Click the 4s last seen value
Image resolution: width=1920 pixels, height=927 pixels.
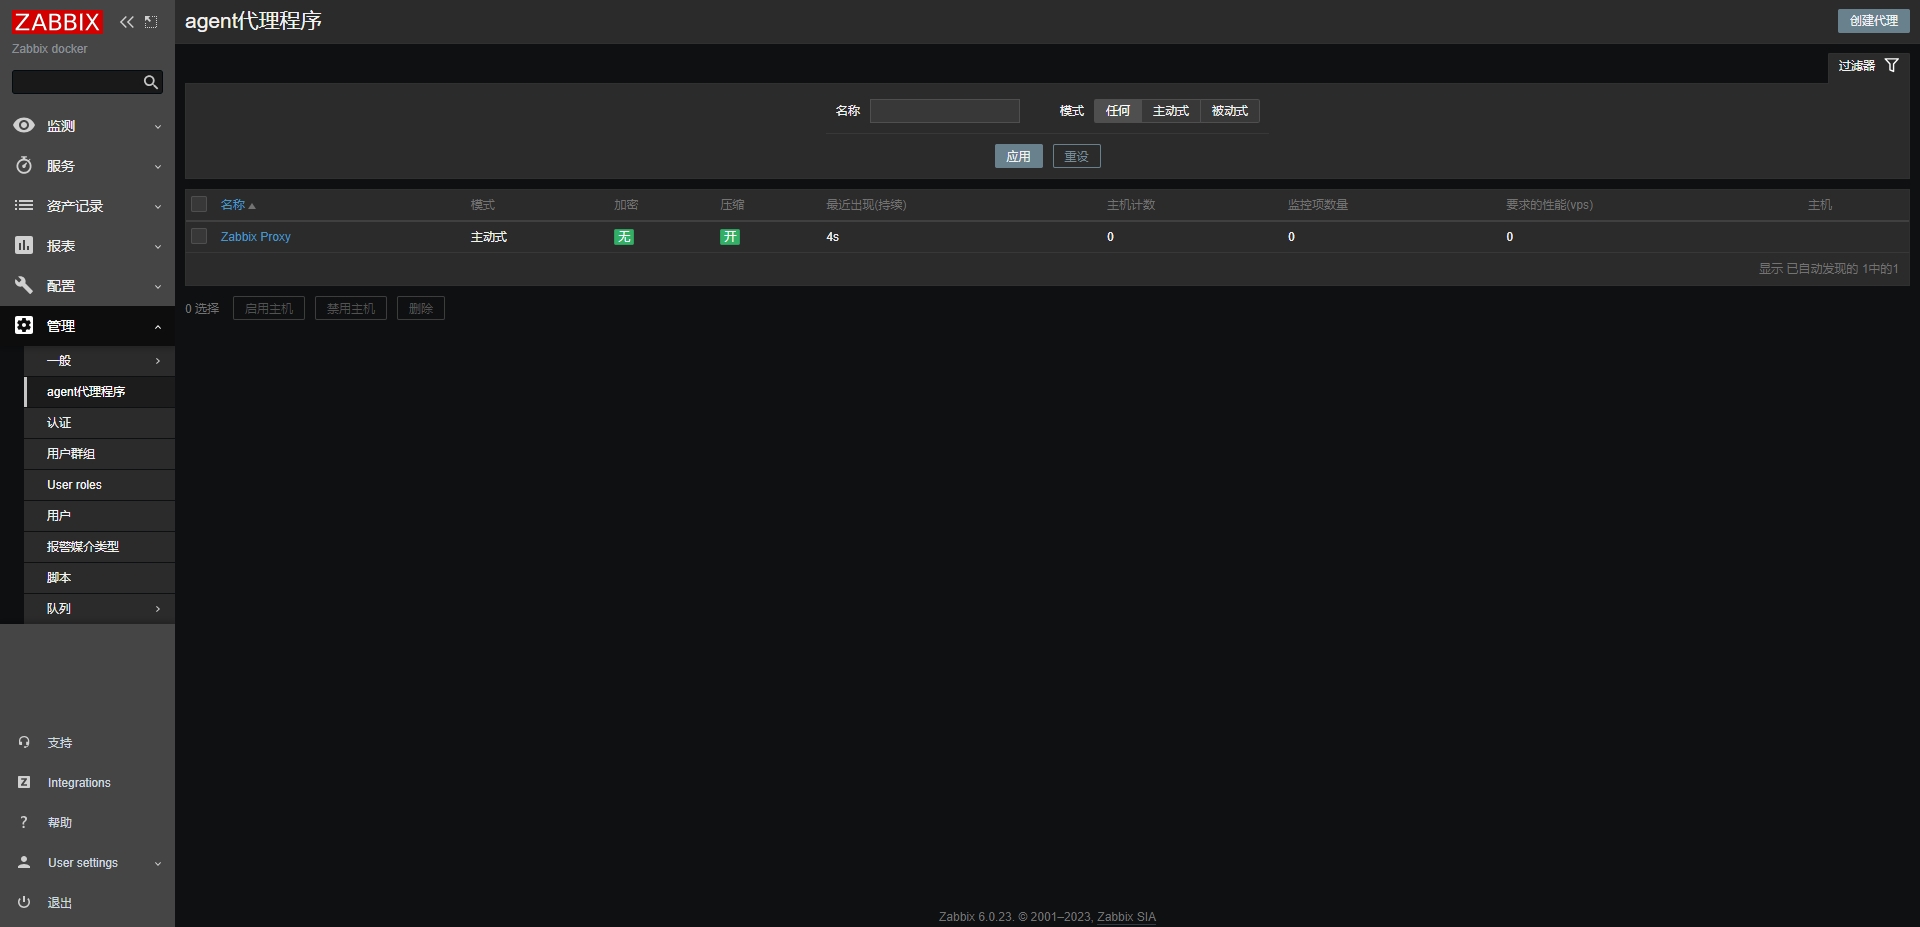click(832, 237)
